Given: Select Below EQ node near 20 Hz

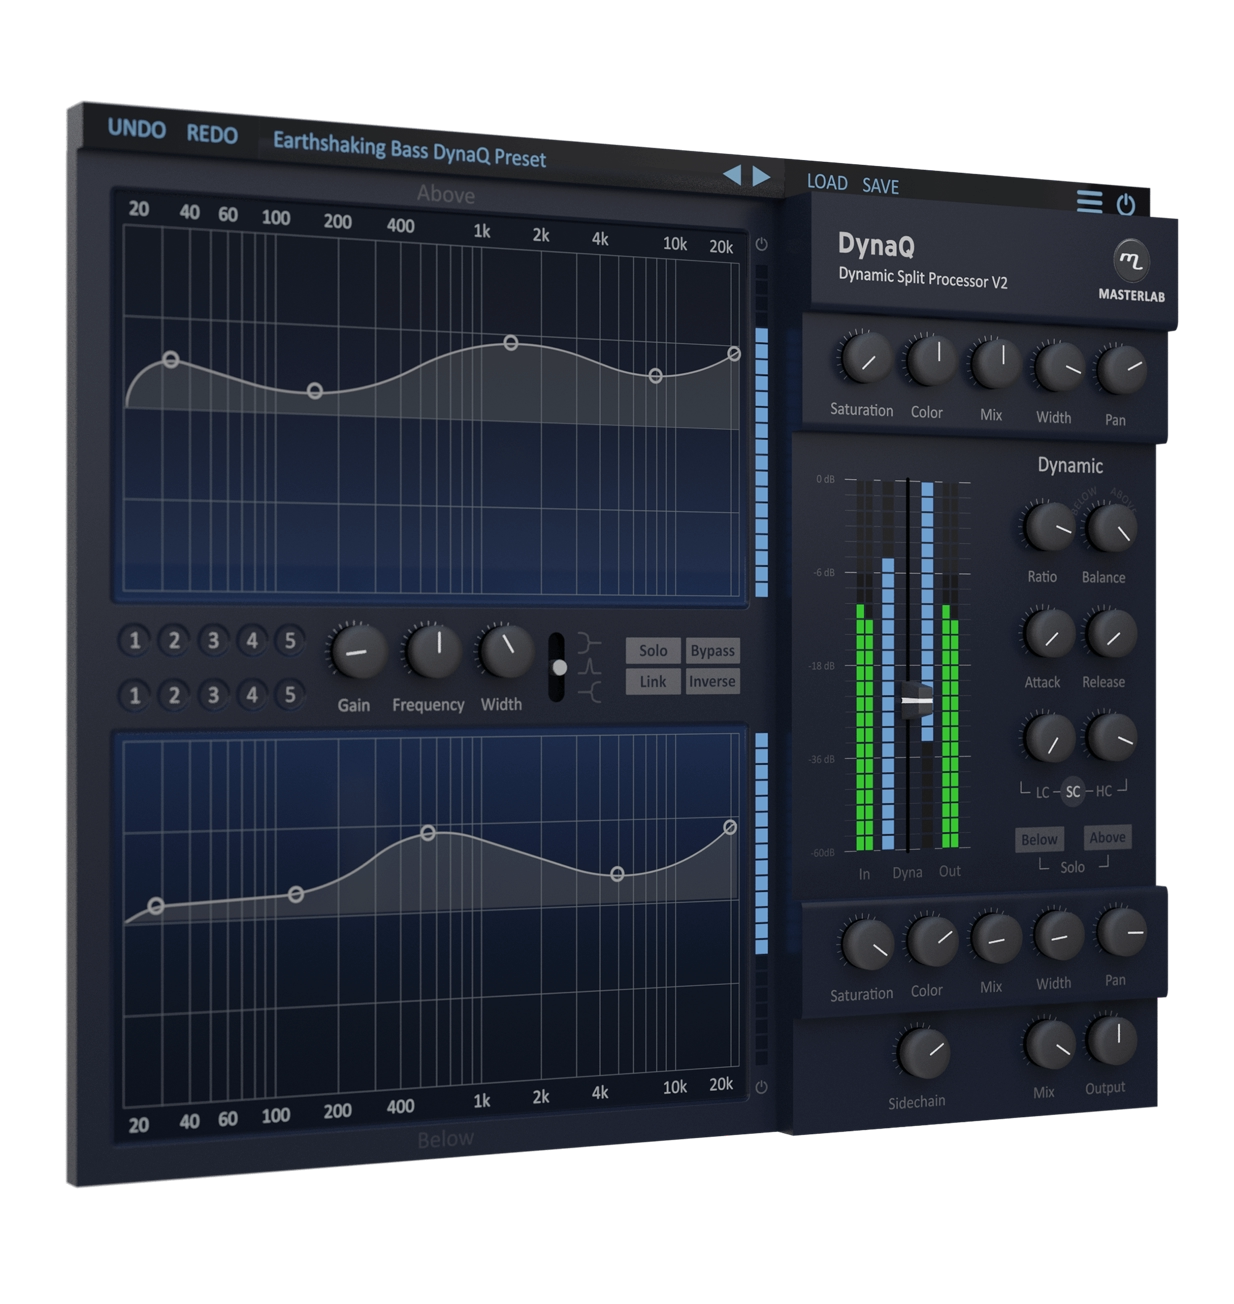Looking at the screenshot, I should coord(156,906).
